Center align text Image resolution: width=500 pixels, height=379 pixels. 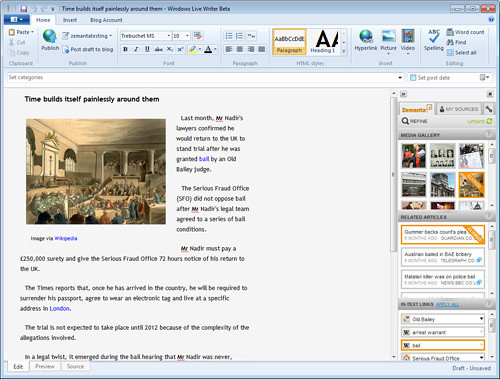click(240, 49)
